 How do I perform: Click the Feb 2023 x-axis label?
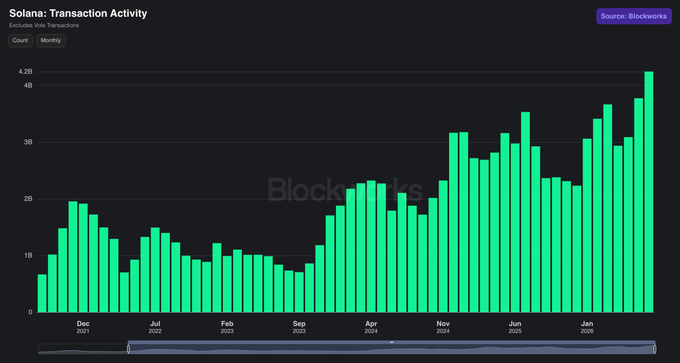click(227, 327)
